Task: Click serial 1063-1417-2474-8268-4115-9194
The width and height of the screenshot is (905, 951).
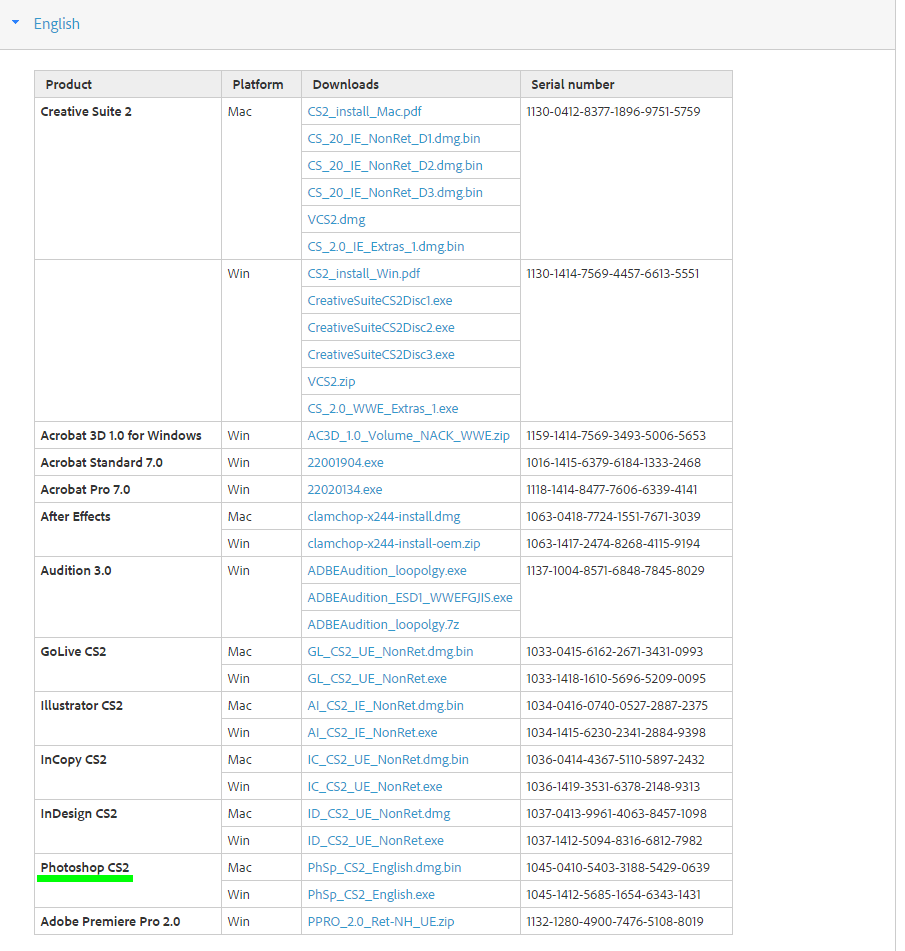Action: pos(613,543)
